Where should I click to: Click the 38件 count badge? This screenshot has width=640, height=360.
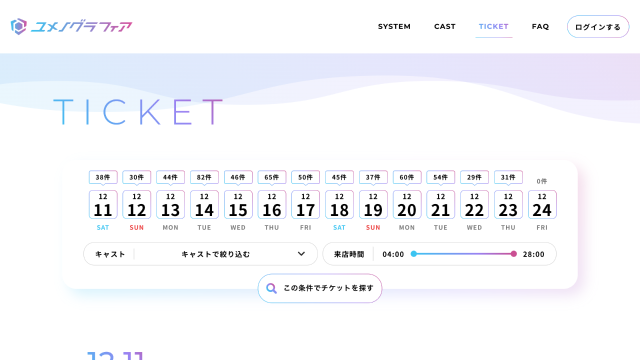pyautogui.click(x=103, y=177)
